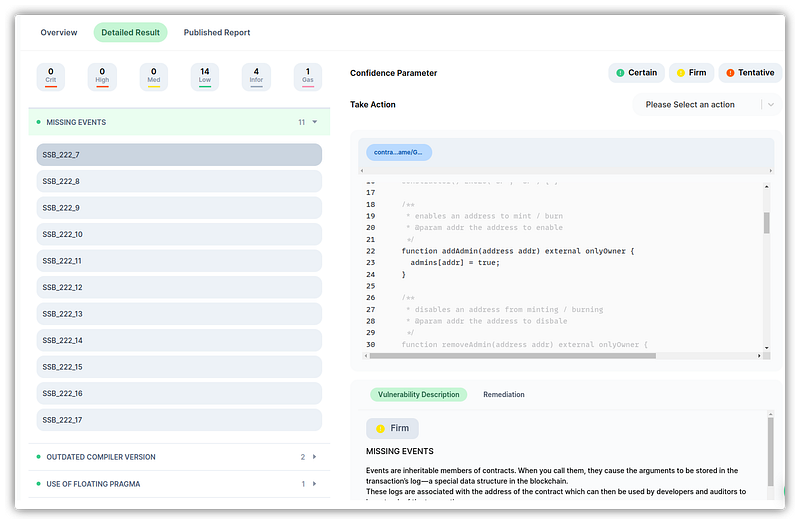Click the contract file path chip
Image resolution: width=800 pixels, height=524 pixels.
(x=400, y=152)
